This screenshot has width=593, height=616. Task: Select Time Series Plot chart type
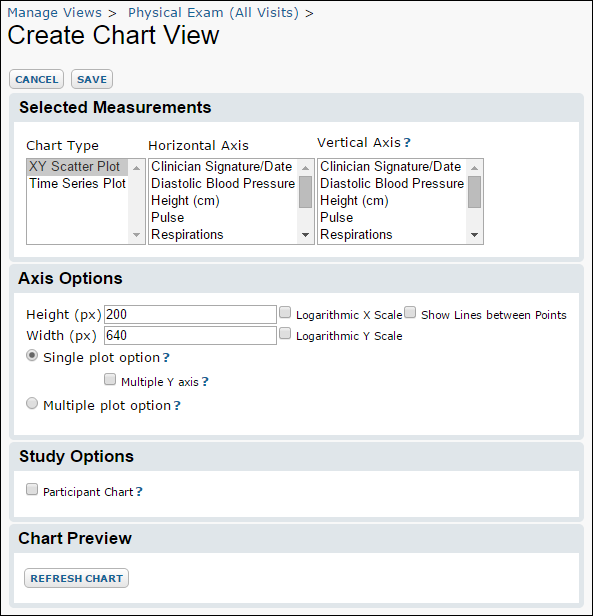click(77, 183)
